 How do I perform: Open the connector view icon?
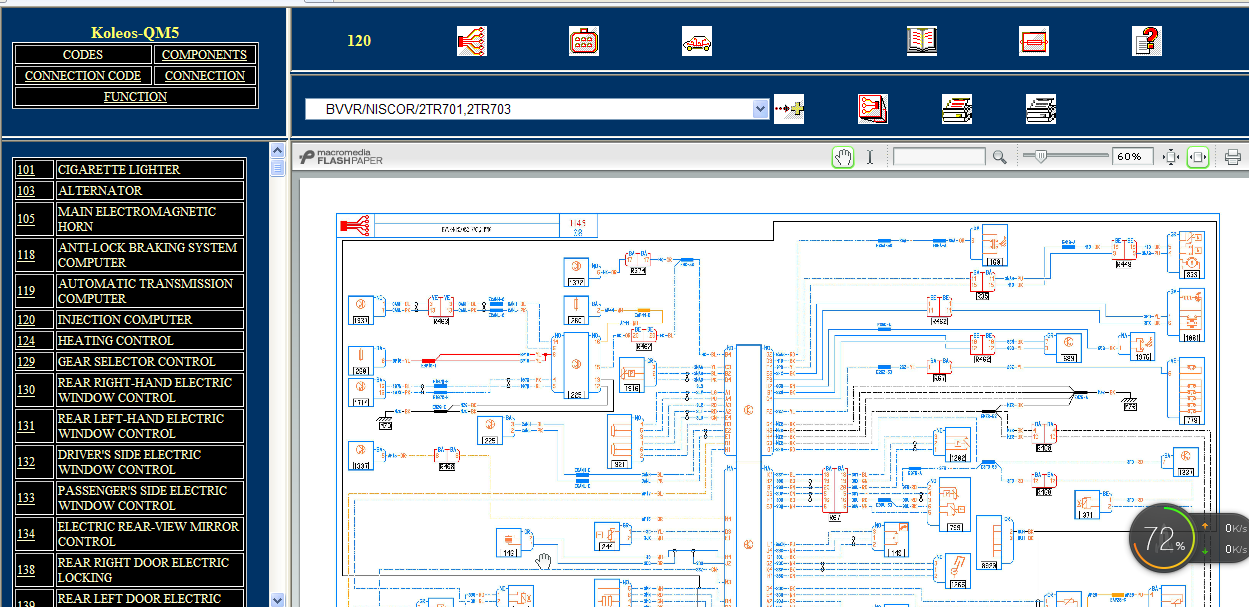click(584, 41)
